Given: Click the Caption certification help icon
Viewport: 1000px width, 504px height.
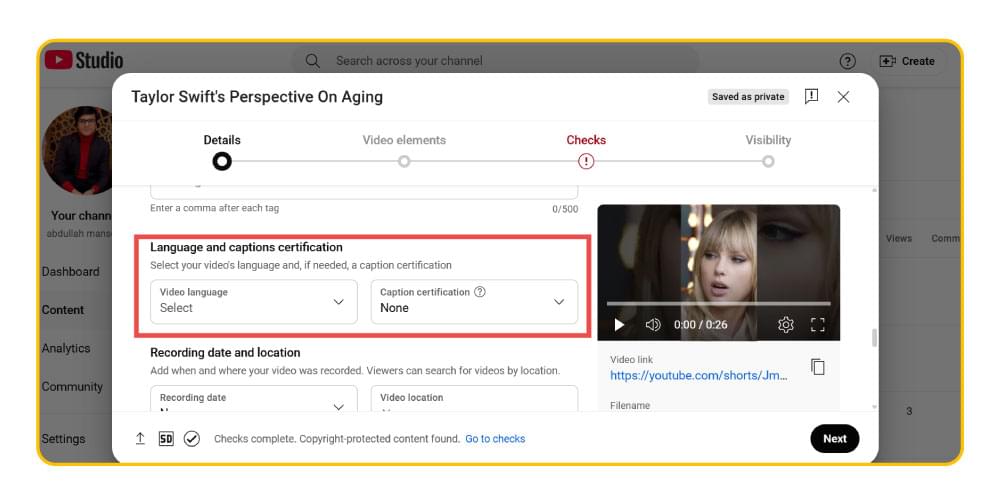Looking at the screenshot, I should (480, 292).
